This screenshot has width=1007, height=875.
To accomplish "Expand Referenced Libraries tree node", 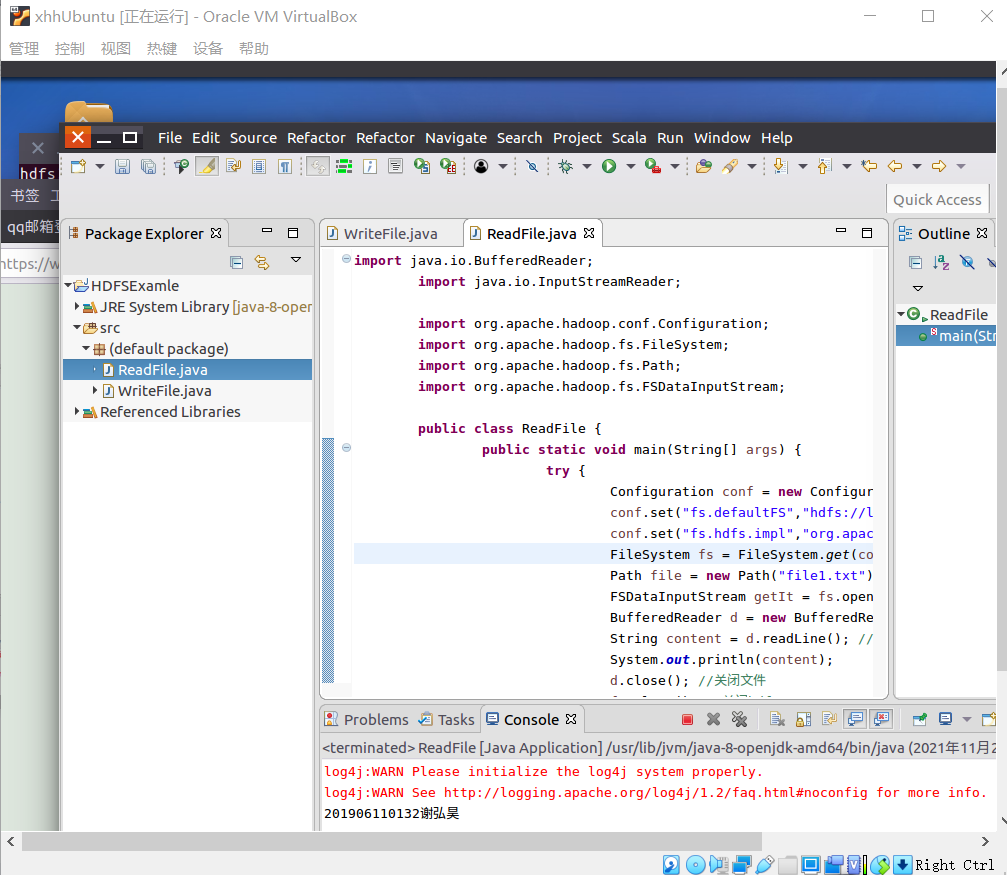I will tap(78, 412).
